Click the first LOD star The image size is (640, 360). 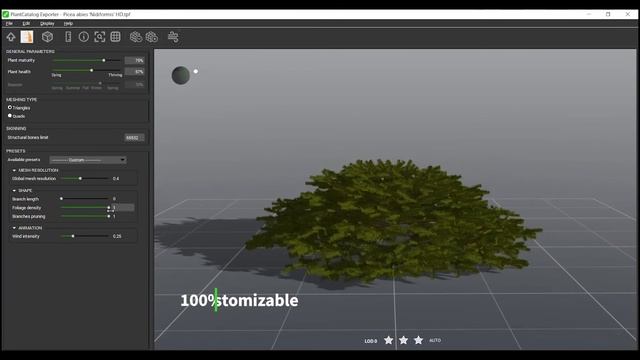point(389,340)
